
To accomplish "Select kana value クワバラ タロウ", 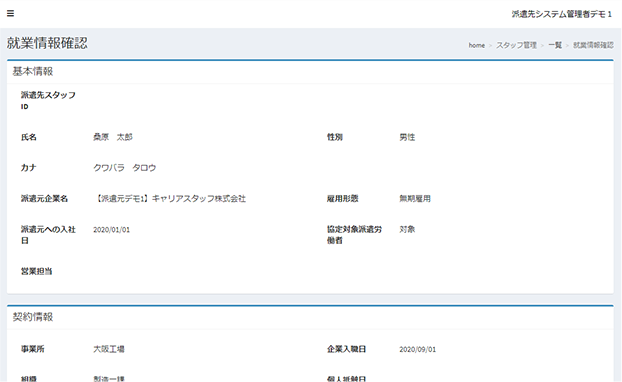I will click(125, 168).
